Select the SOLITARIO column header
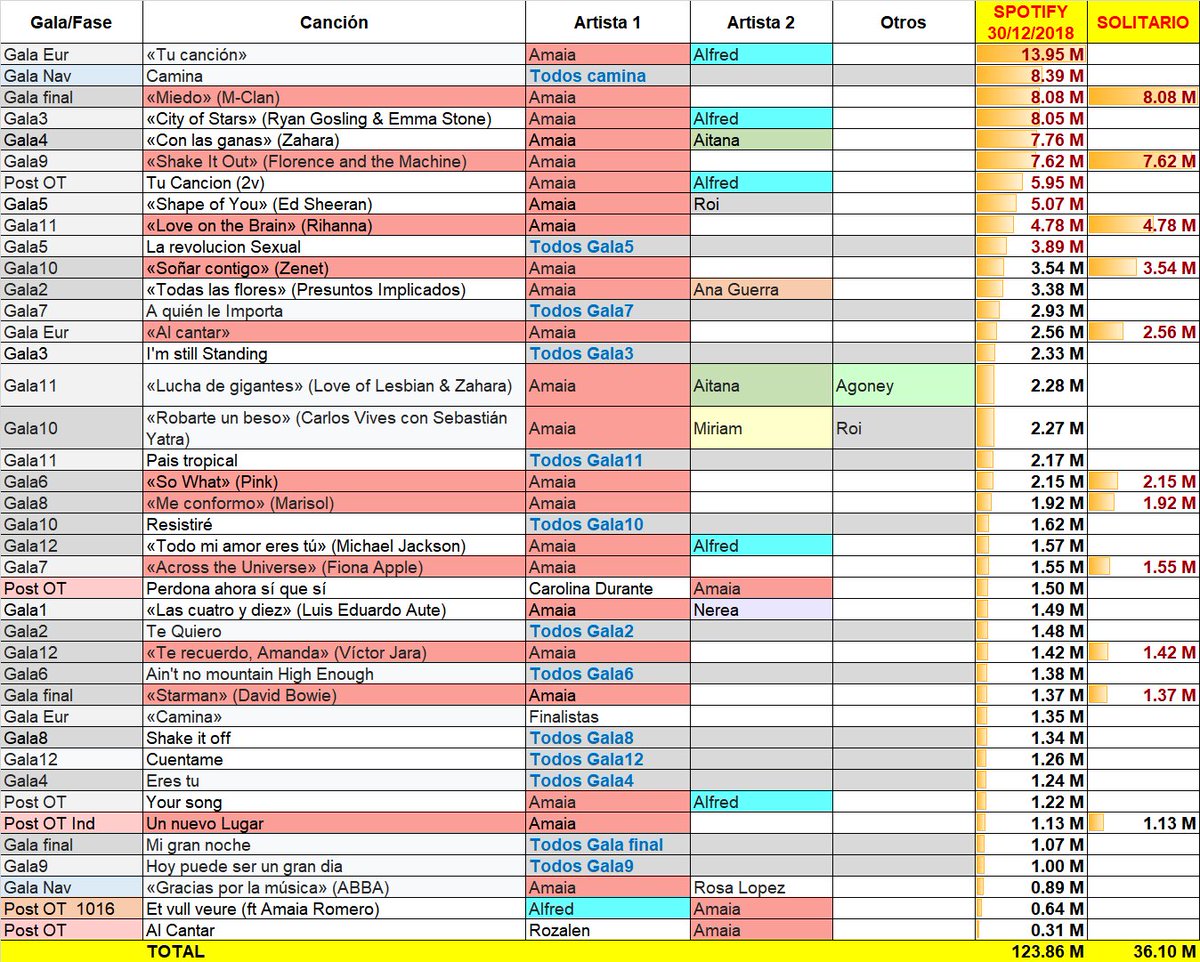Screen dimensions: 1200x962 (1144, 22)
